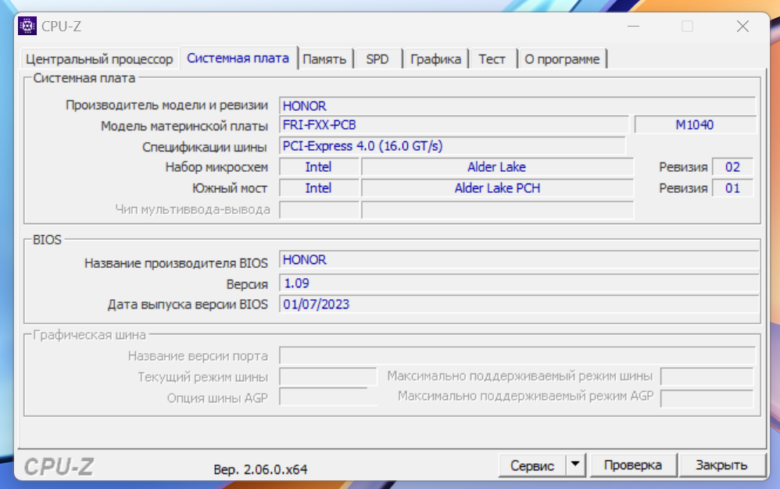Image resolution: width=780 pixels, height=489 pixels.
Task: Click the BIOS version 1.09 value
Action: pos(519,284)
